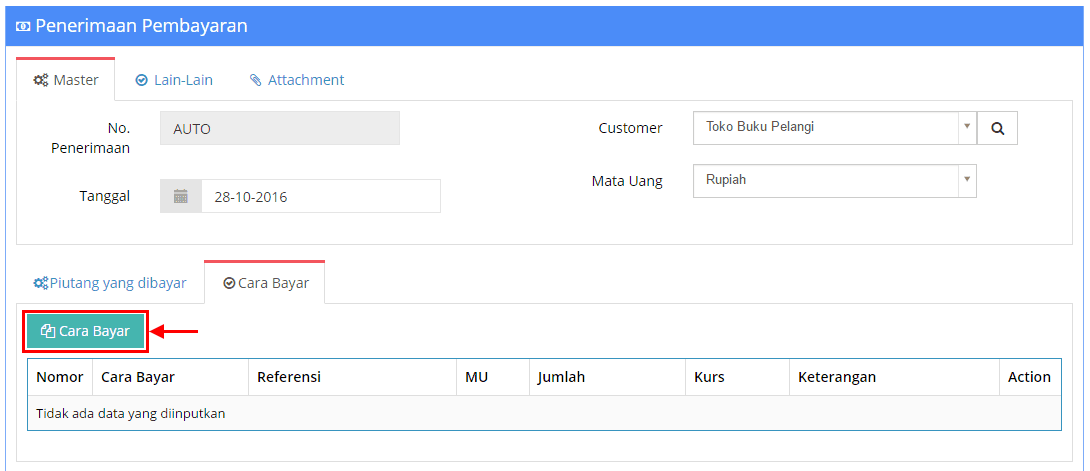Click the Referensi column header
Viewport: 1090px width, 471px height.
coord(288,377)
